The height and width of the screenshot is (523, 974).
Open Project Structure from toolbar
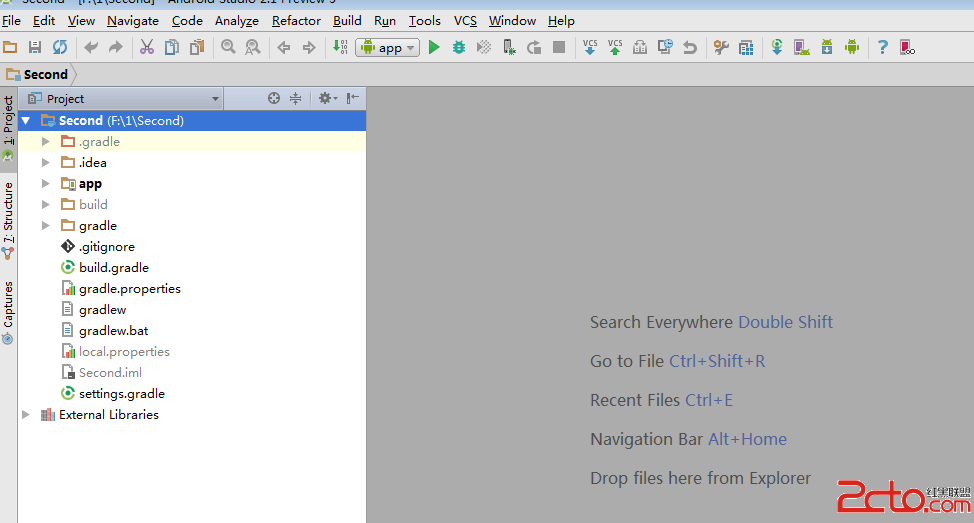pos(746,47)
